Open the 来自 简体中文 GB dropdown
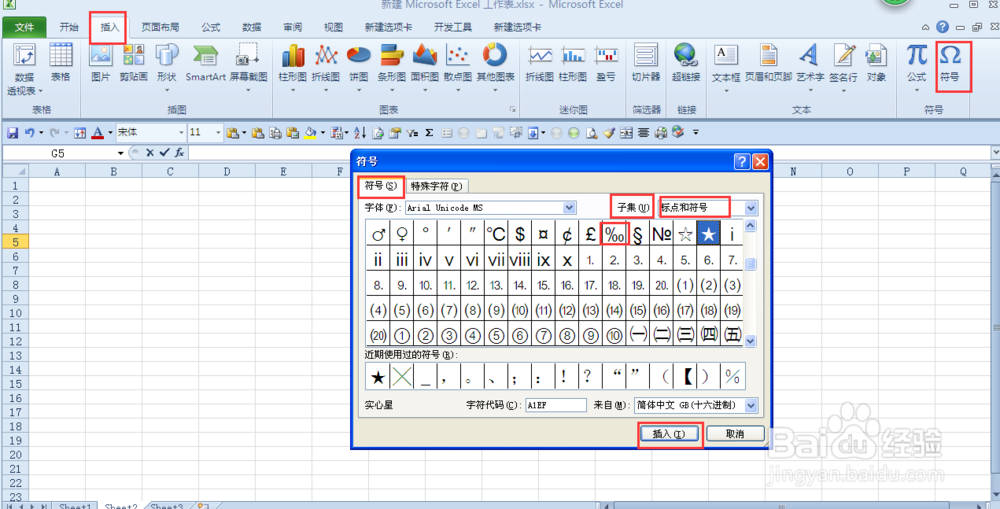 click(x=751, y=405)
